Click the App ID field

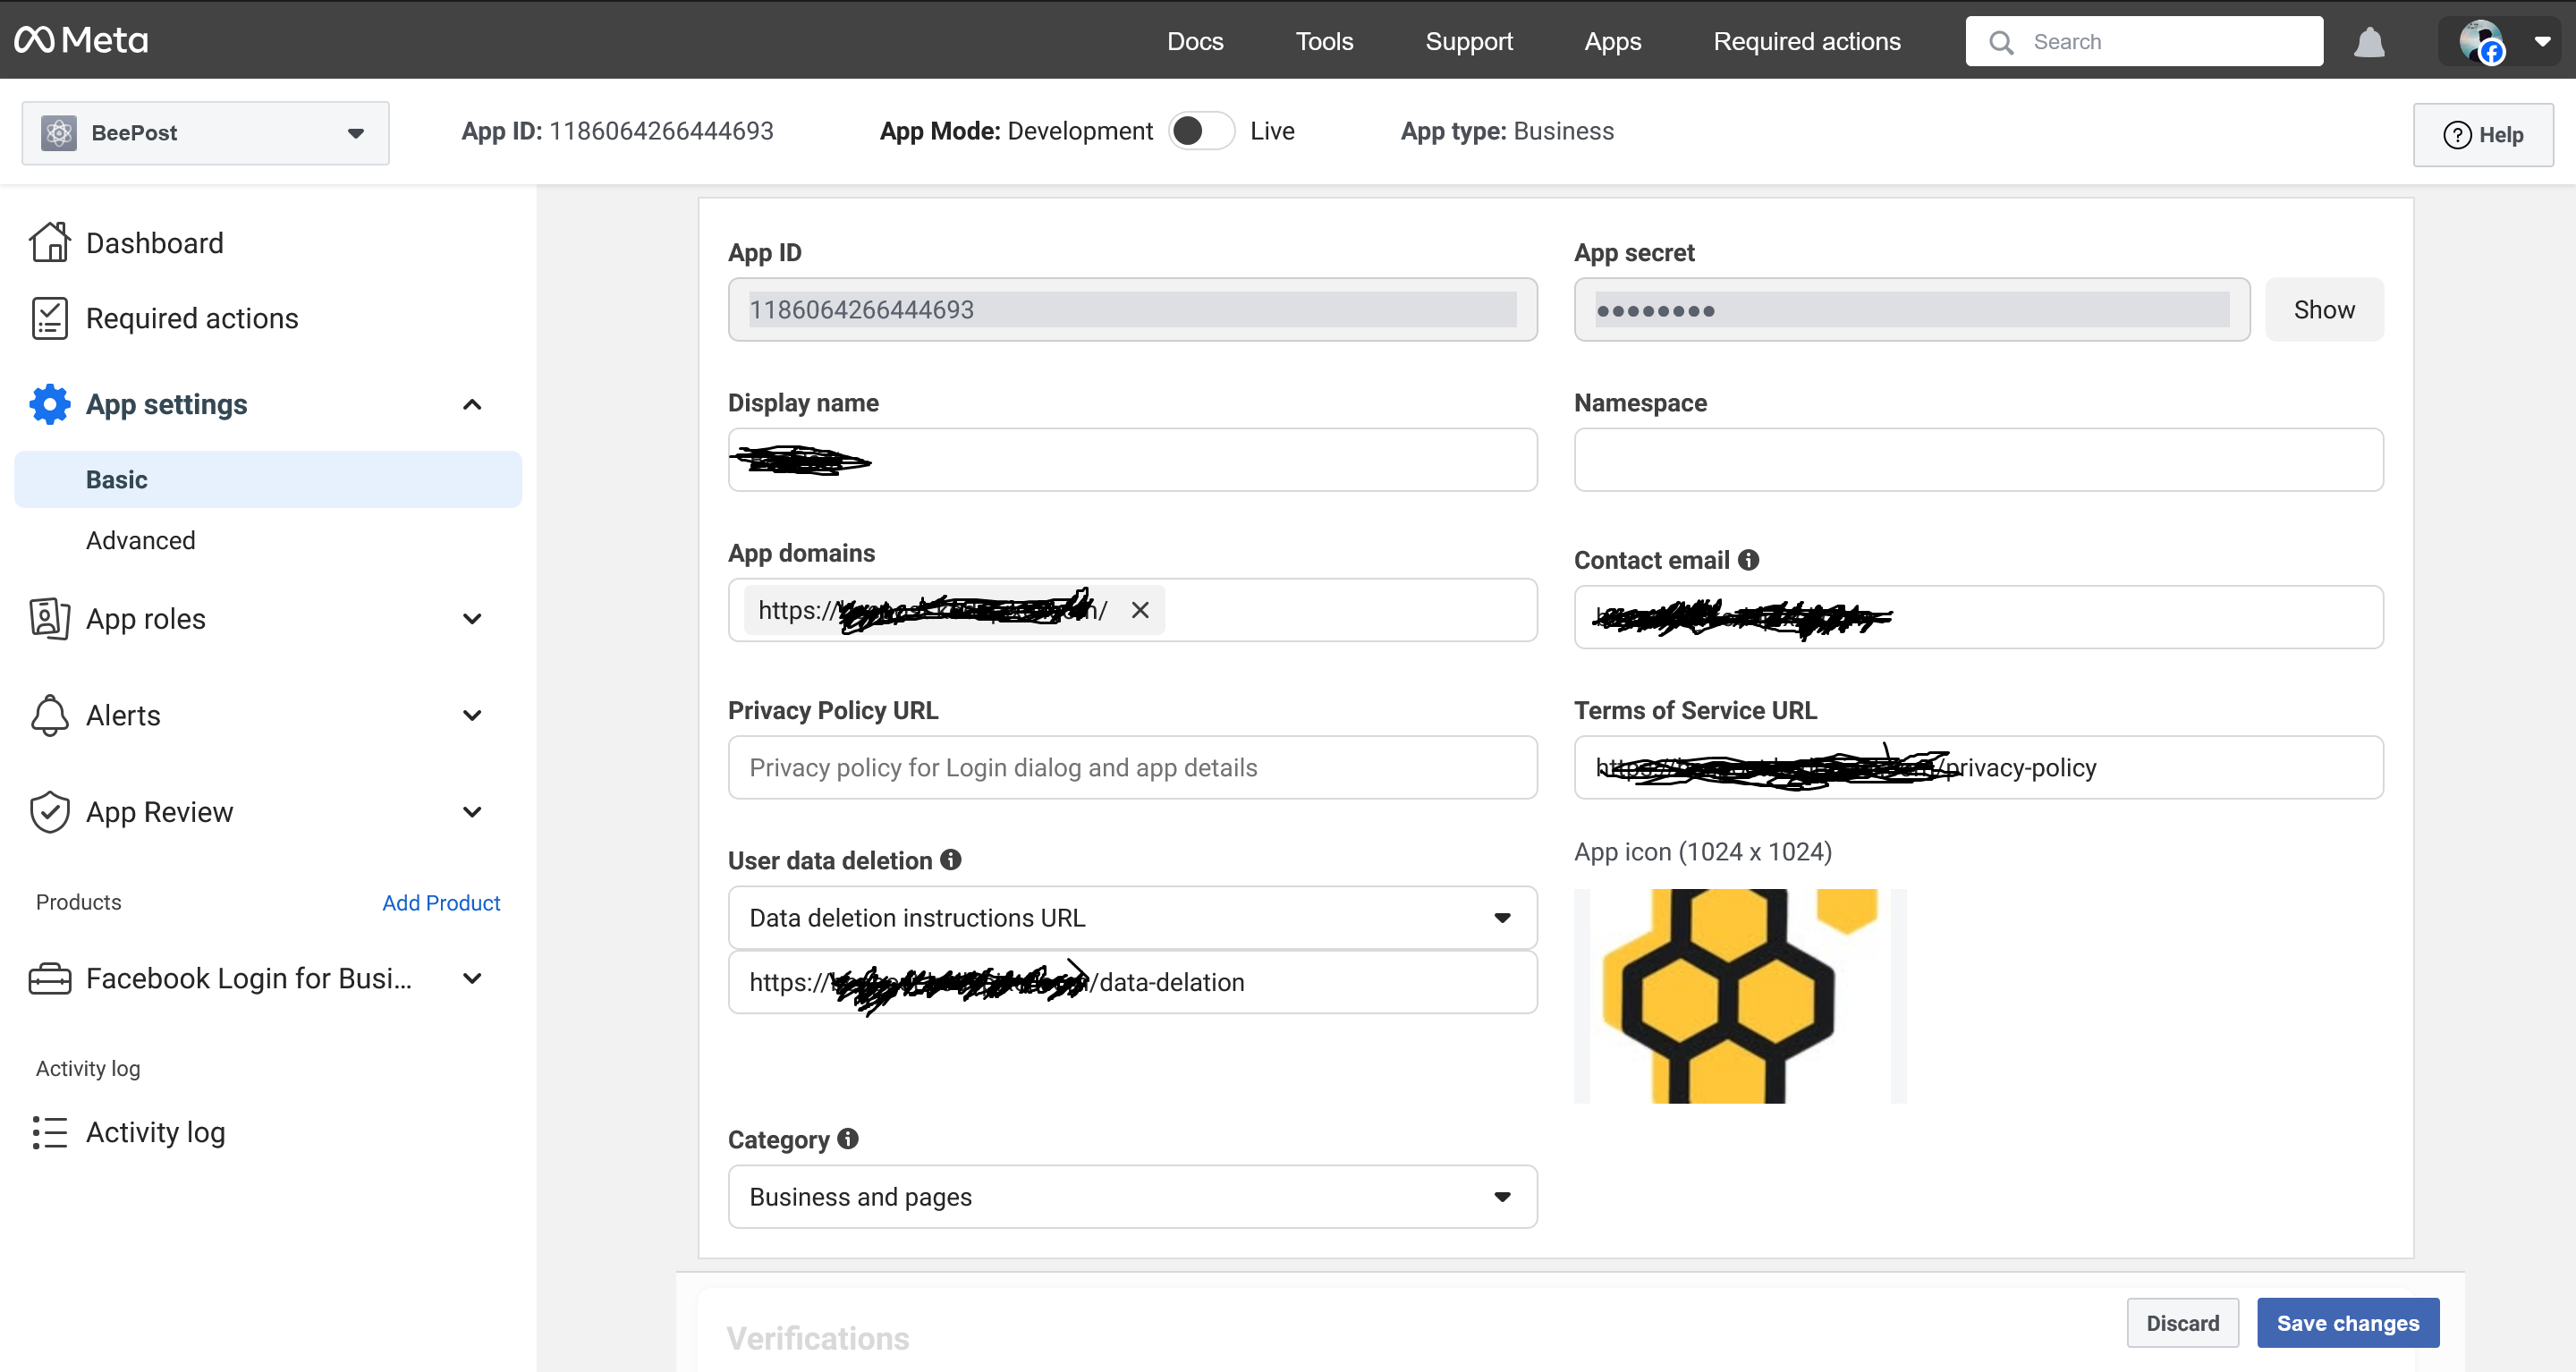1132,310
